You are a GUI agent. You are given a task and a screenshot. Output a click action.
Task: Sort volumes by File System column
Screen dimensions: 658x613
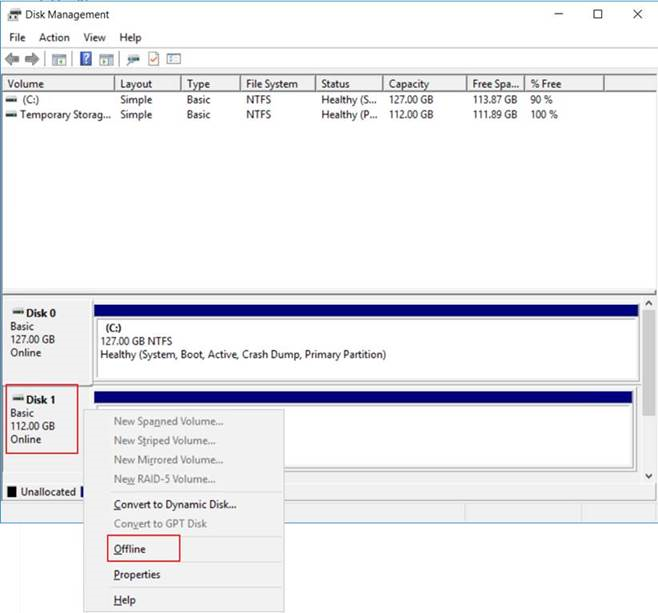pyautogui.click(x=273, y=84)
